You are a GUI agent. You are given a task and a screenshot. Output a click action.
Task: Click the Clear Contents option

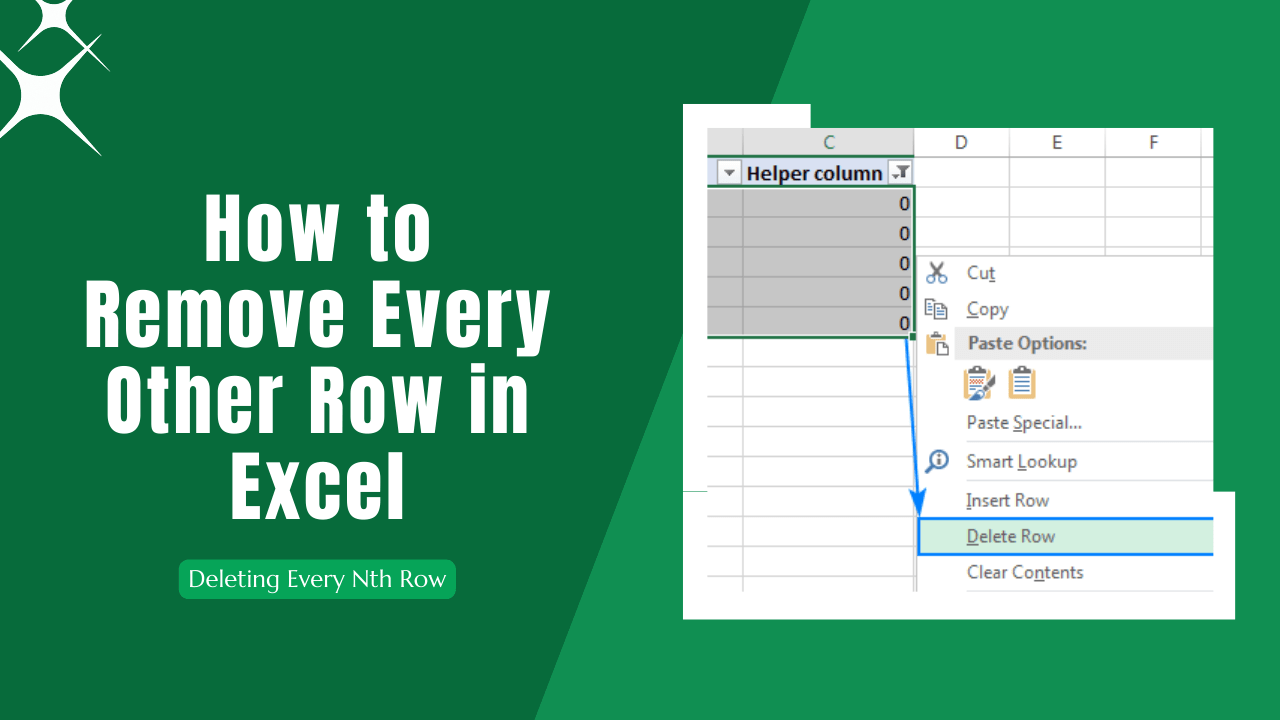[1024, 572]
